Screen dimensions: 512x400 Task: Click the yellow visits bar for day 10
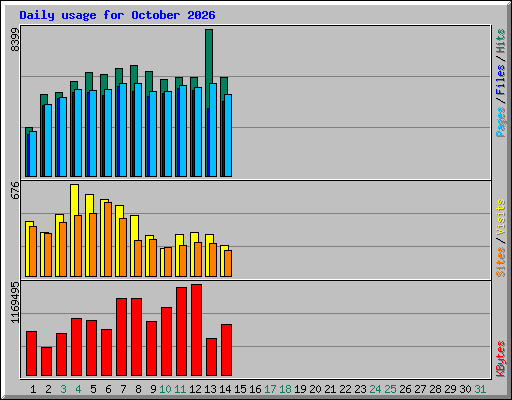click(x=162, y=262)
